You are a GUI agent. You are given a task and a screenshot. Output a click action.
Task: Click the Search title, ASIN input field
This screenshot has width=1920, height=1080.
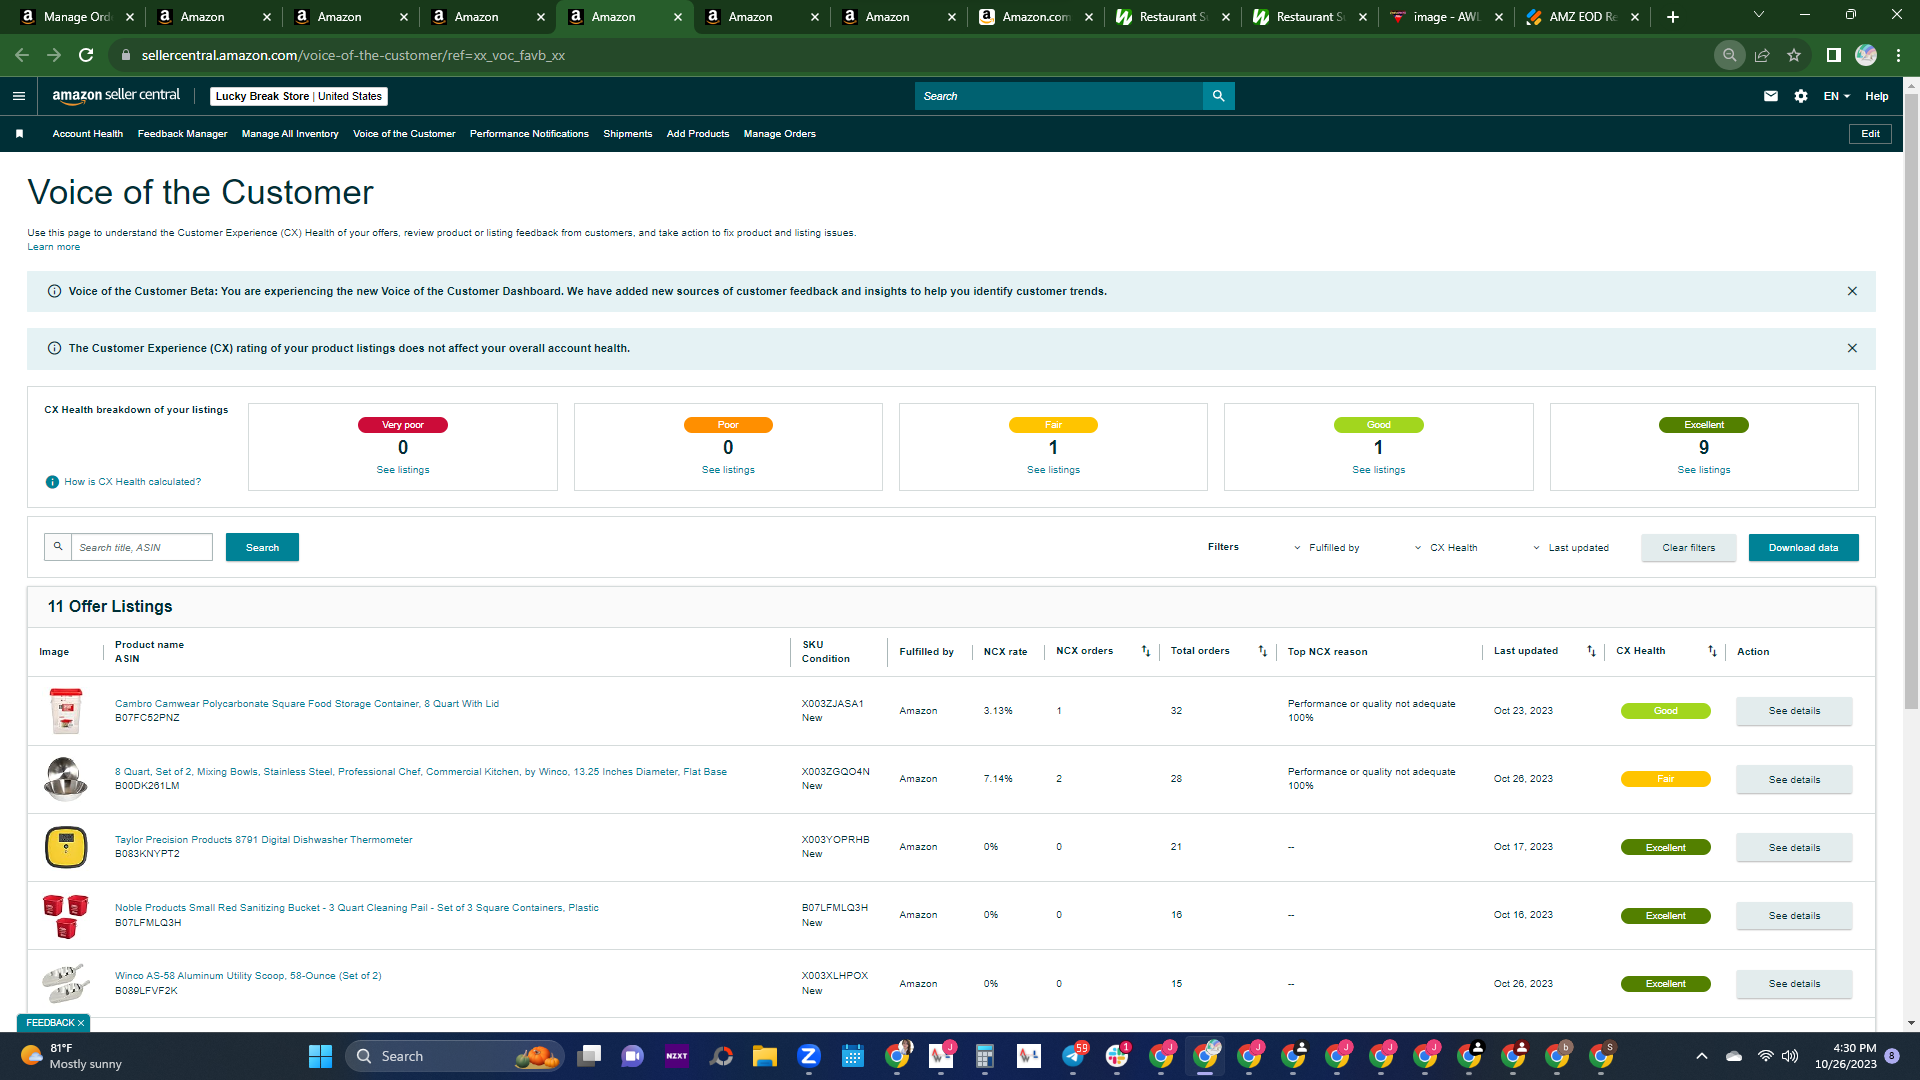tap(141, 547)
